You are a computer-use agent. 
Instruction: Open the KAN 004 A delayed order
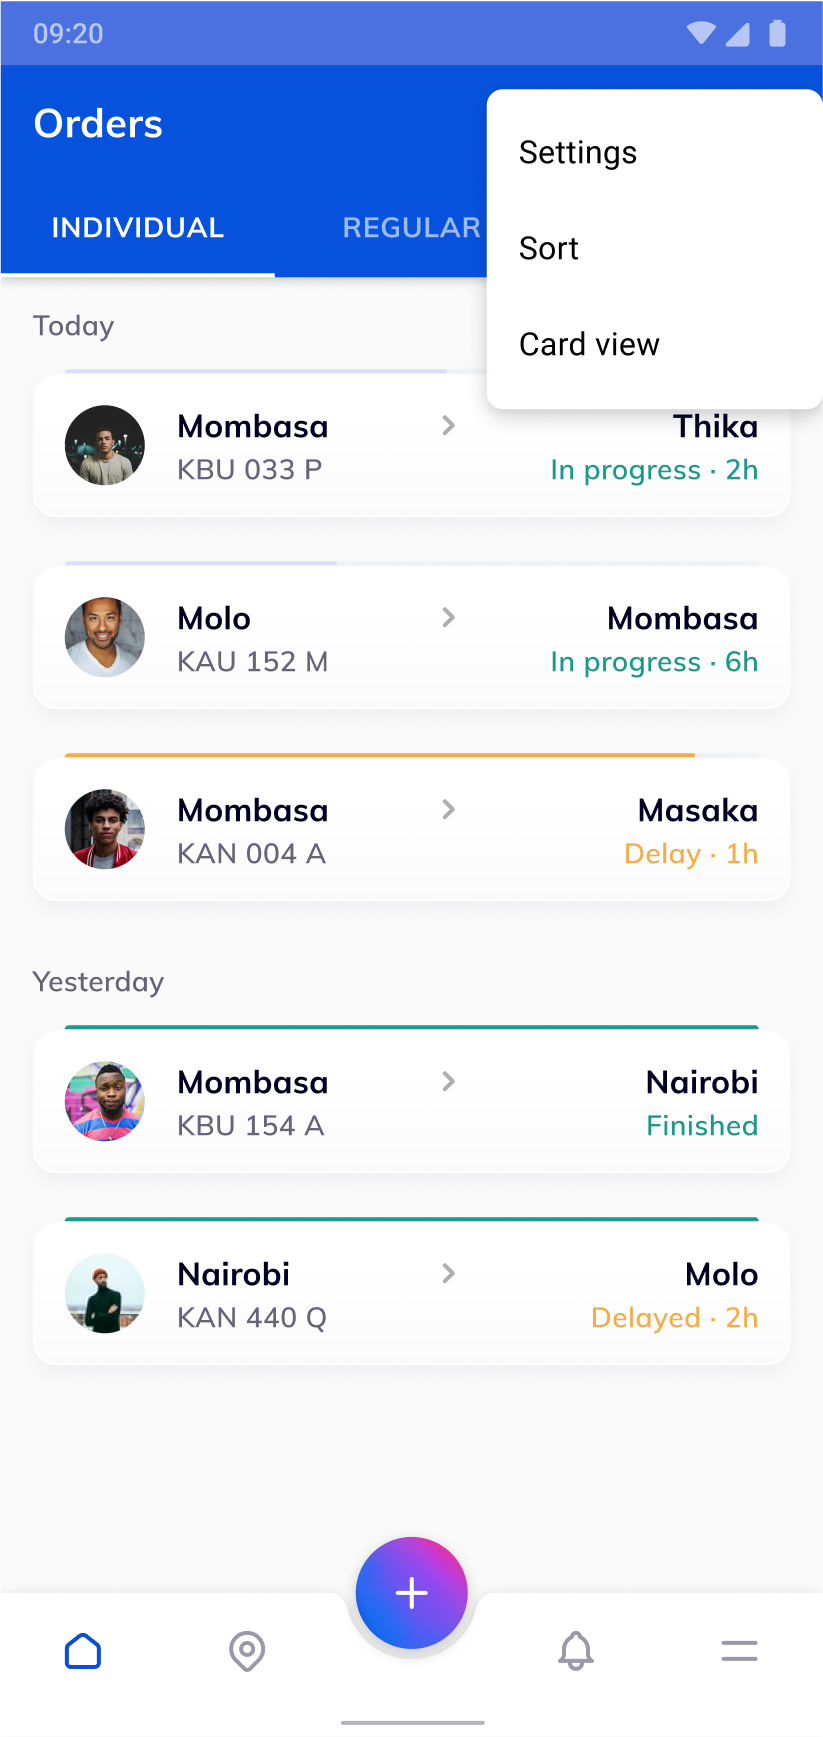tap(412, 830)
